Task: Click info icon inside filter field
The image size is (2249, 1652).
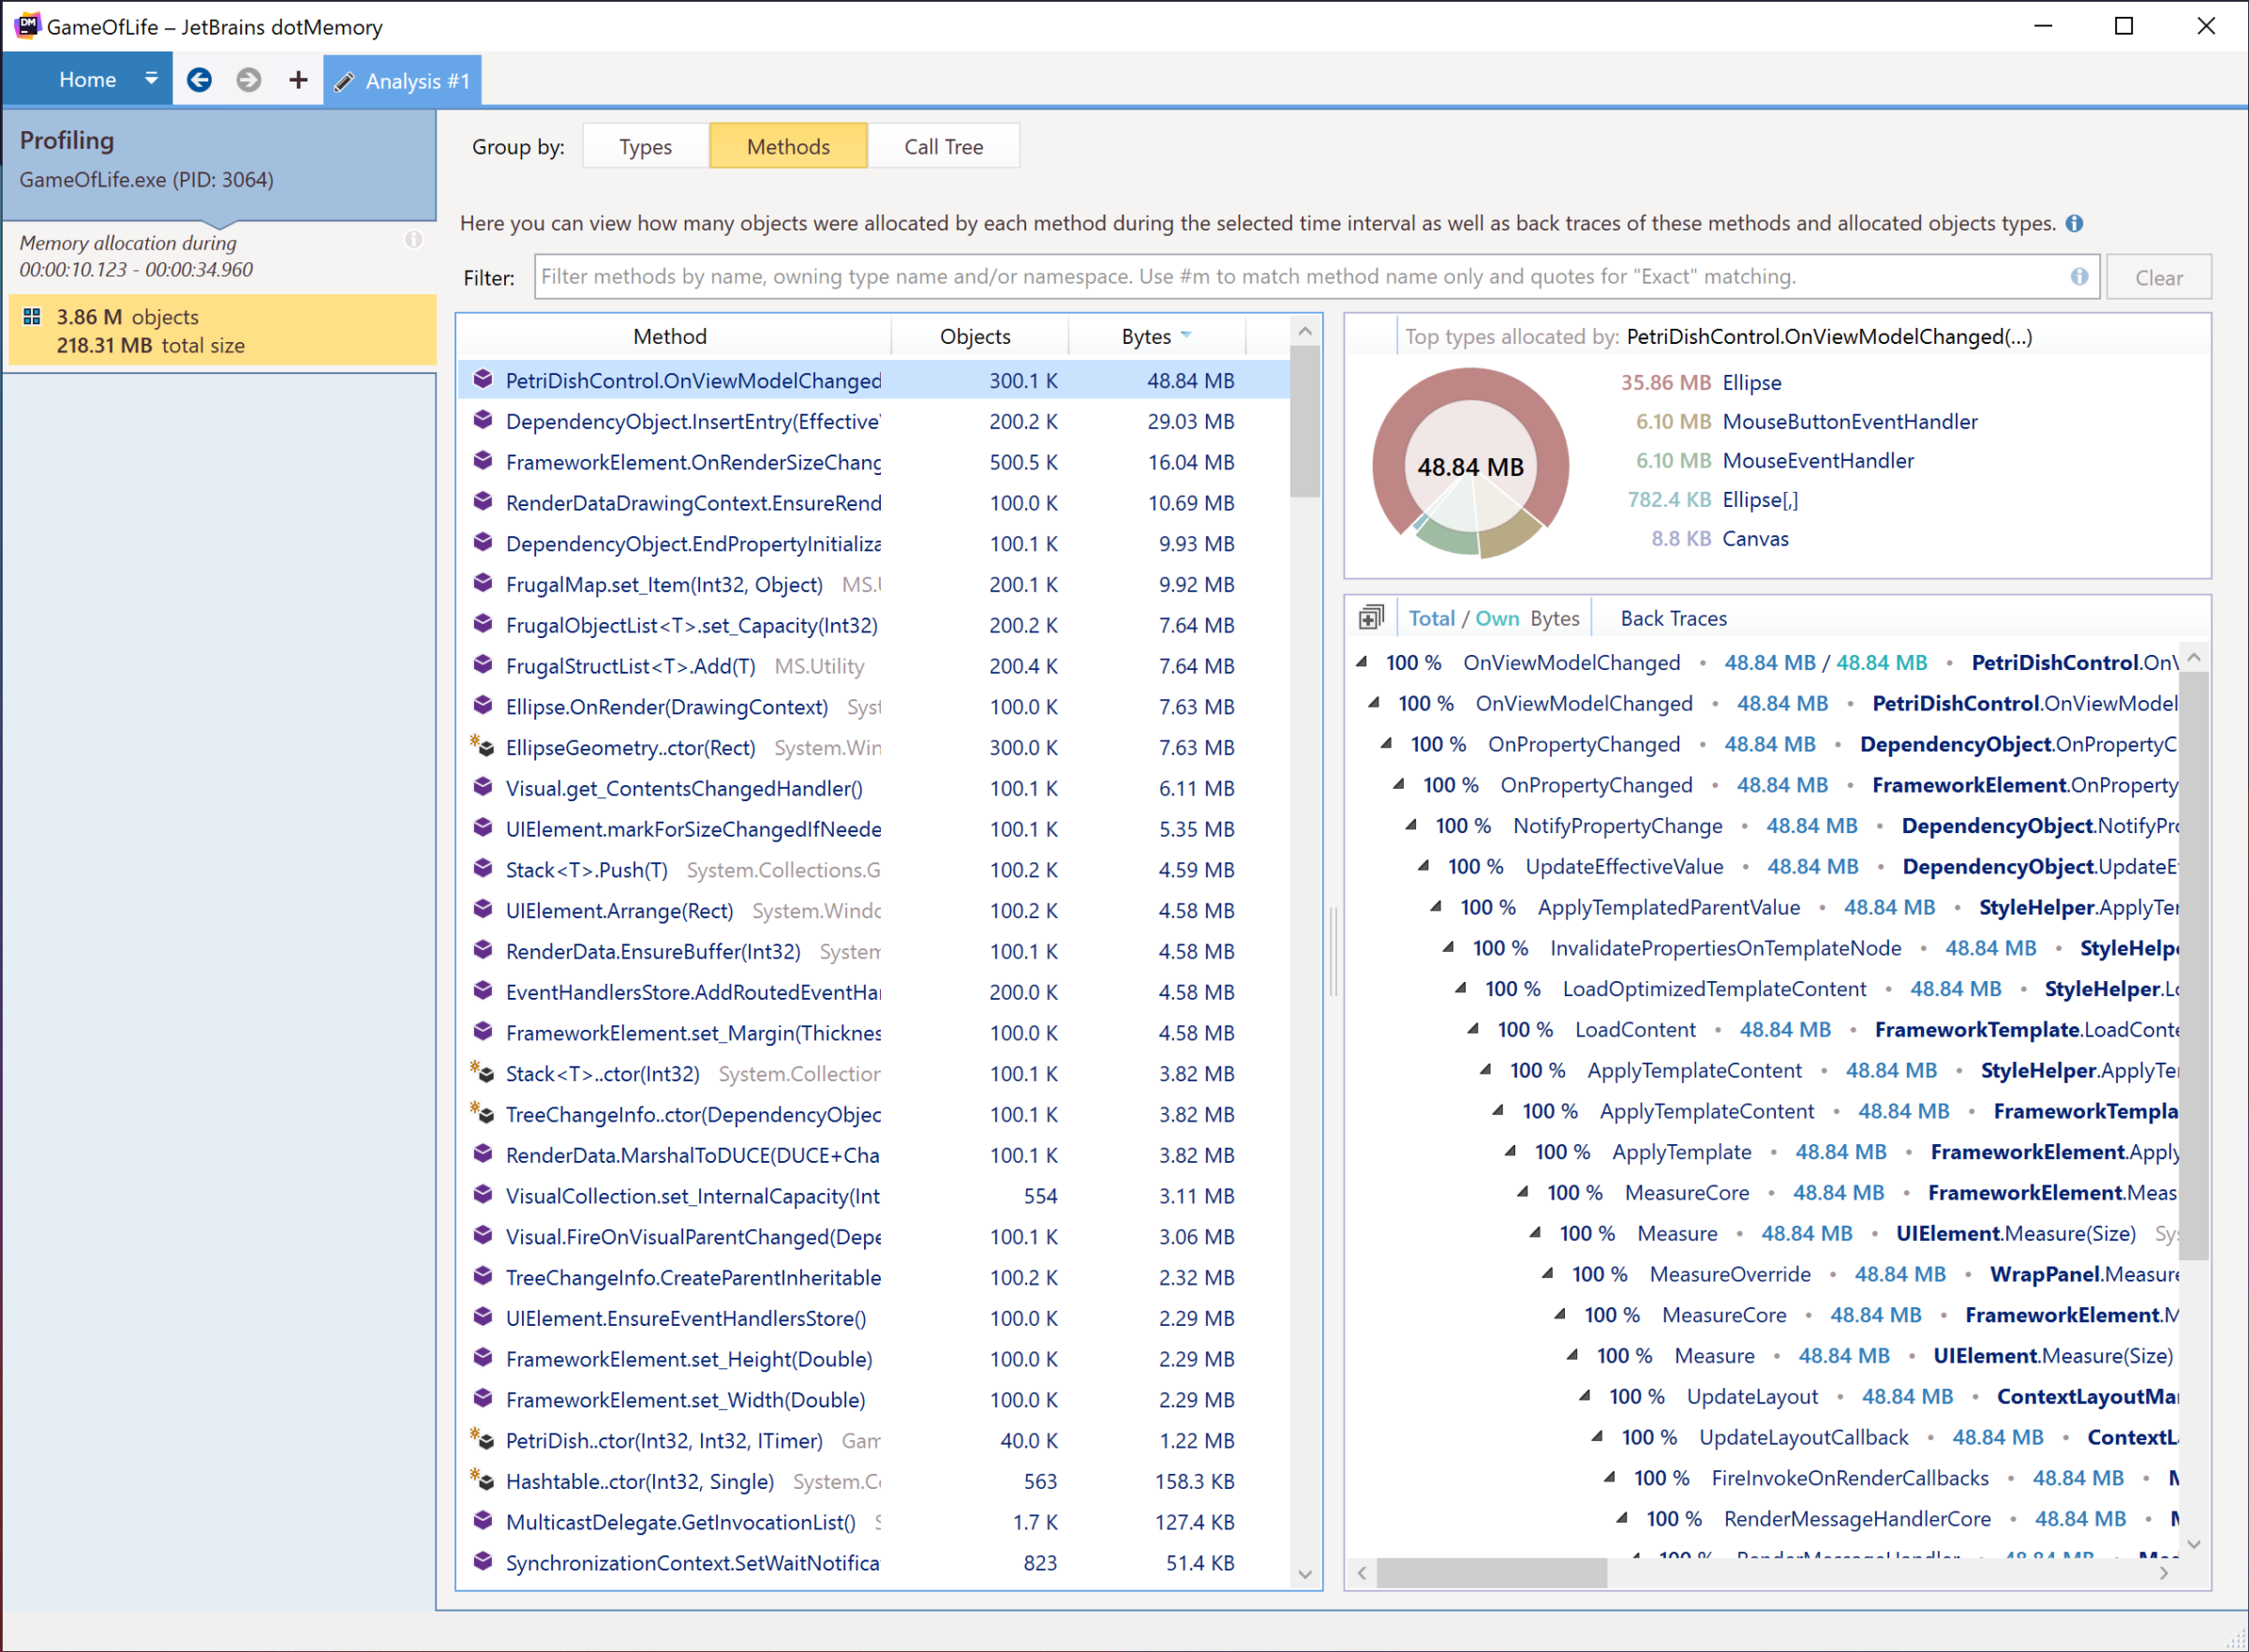Action: (x=2079, y=277)
